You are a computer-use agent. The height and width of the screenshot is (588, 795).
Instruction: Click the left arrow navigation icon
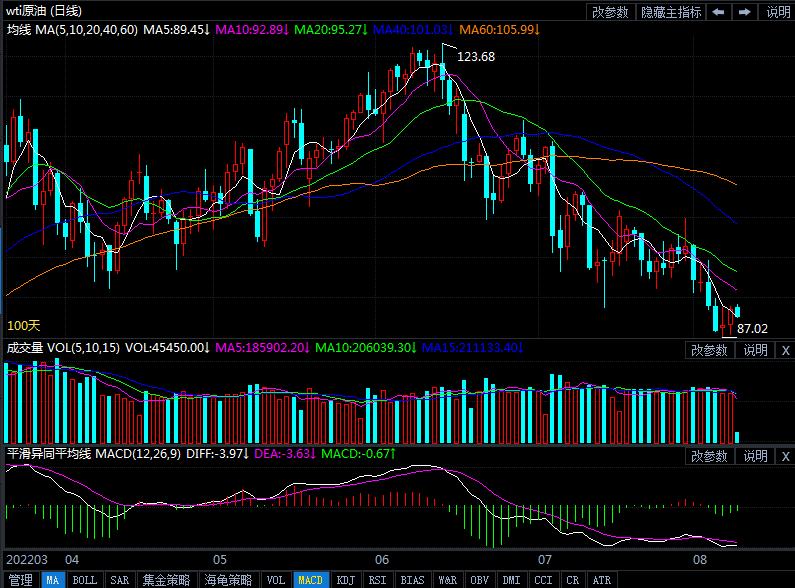click(719, 12)
